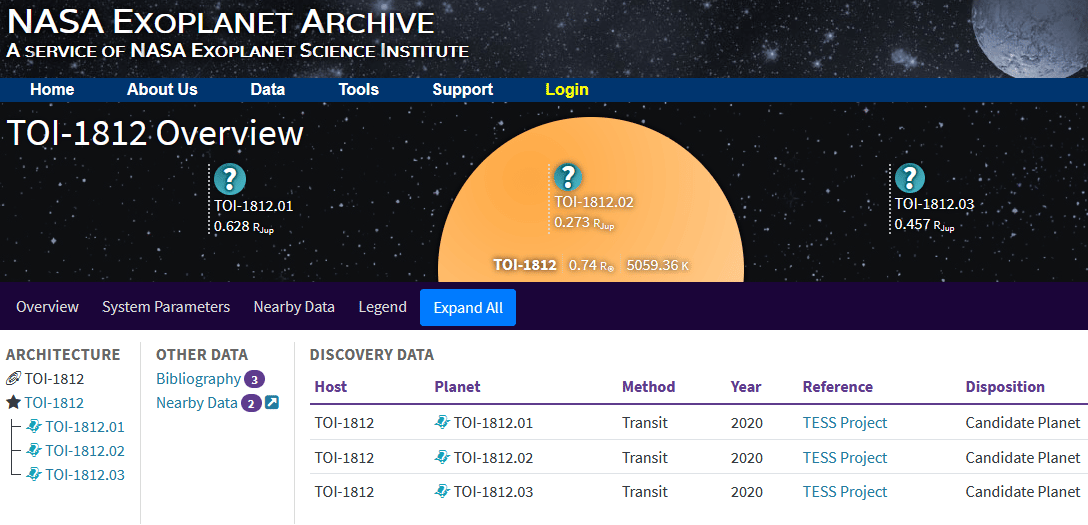Viewport: 1088px width, 525px height.
Task: Click the system icon beside TOI-1812 in Architecture
Action: (13, 379)
